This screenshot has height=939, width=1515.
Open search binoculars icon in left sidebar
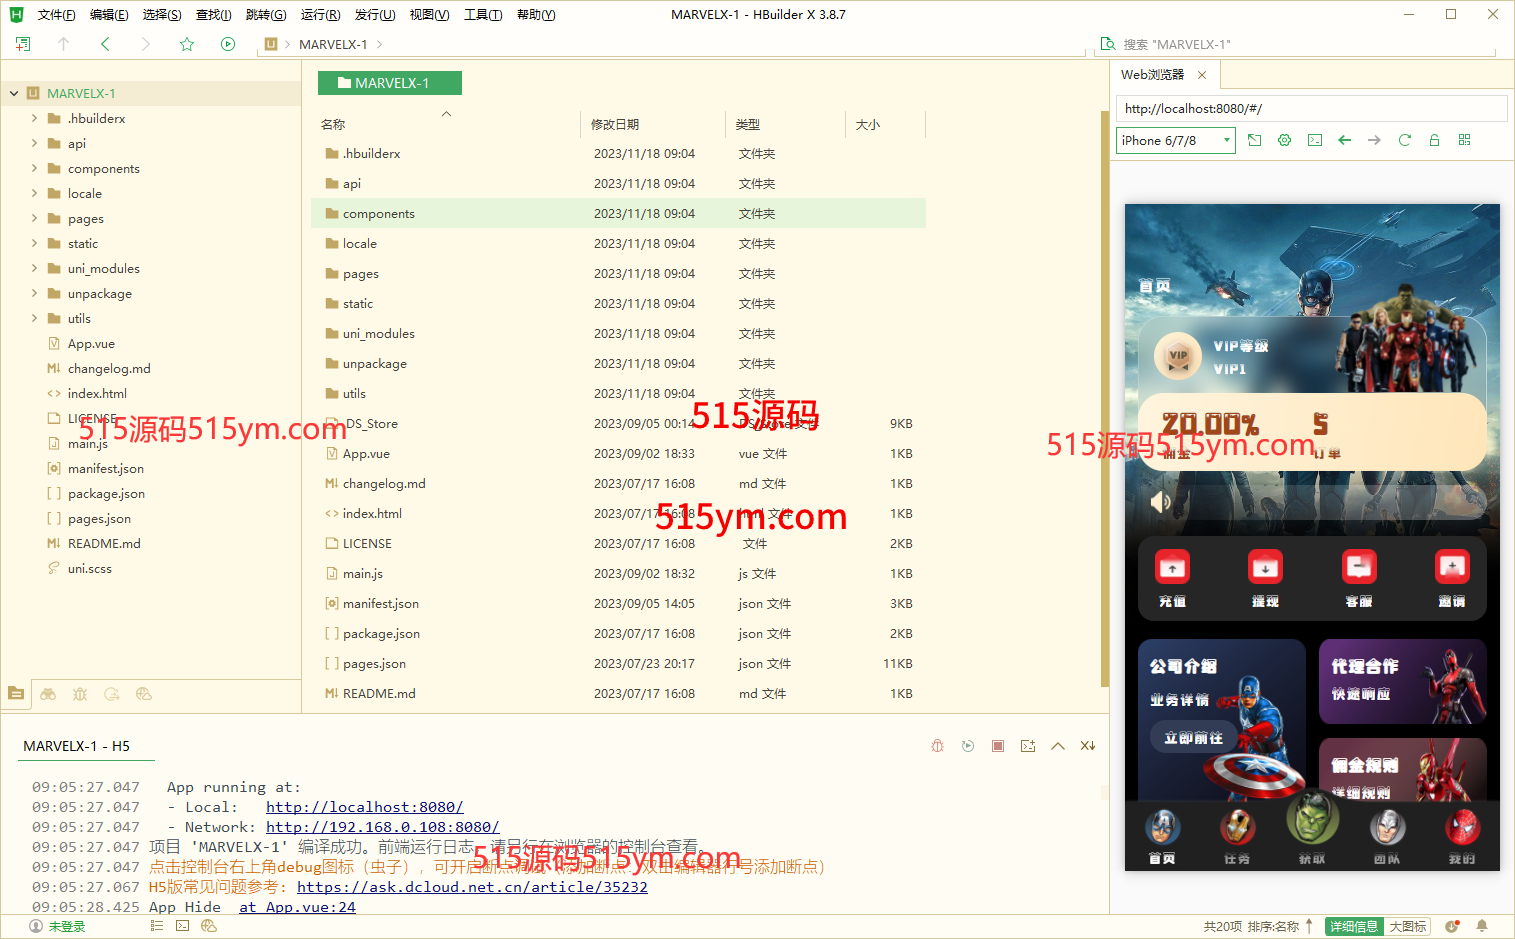point(48,694)
